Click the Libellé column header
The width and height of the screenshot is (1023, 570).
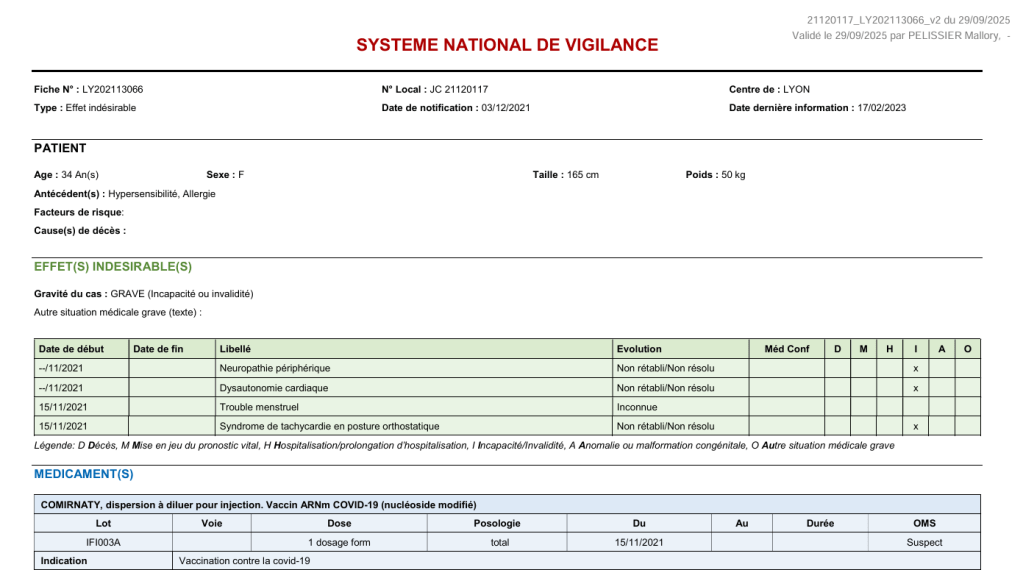tap(235, 349)
